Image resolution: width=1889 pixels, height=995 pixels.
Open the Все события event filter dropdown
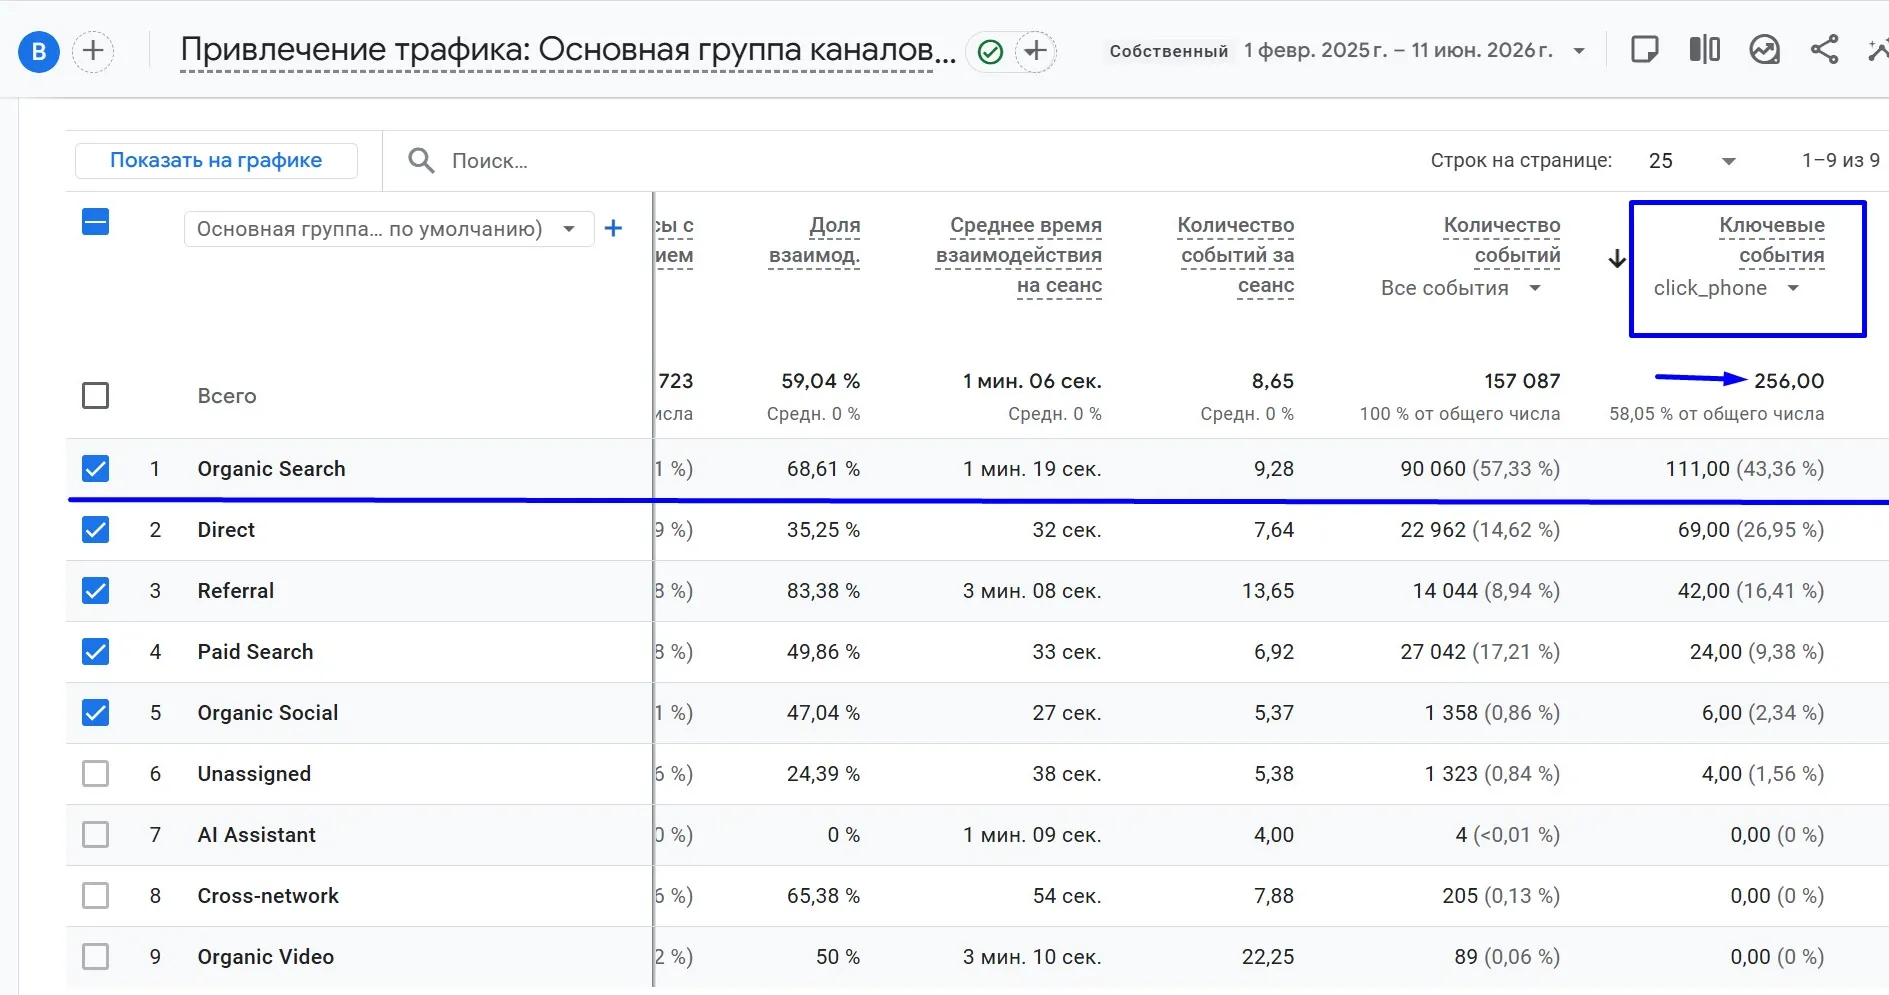(1460, 288)
